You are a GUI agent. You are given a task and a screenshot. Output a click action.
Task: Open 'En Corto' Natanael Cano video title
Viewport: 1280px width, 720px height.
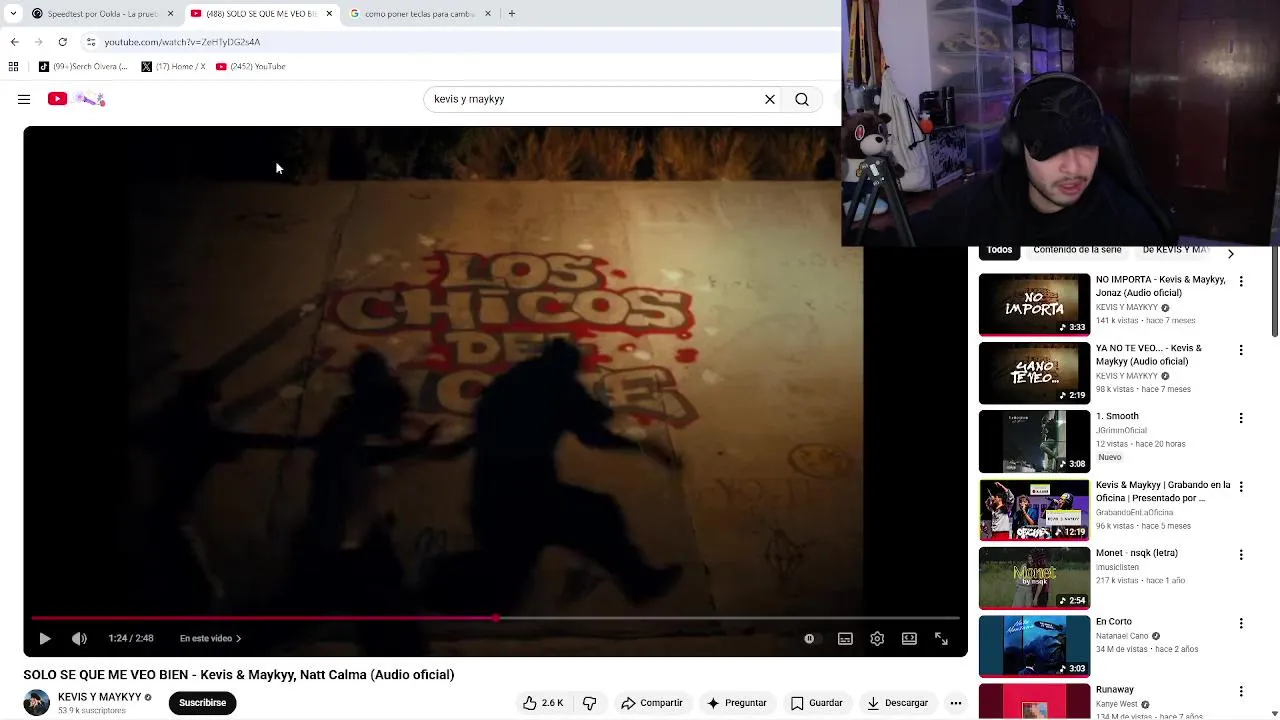click(1113, 622)
